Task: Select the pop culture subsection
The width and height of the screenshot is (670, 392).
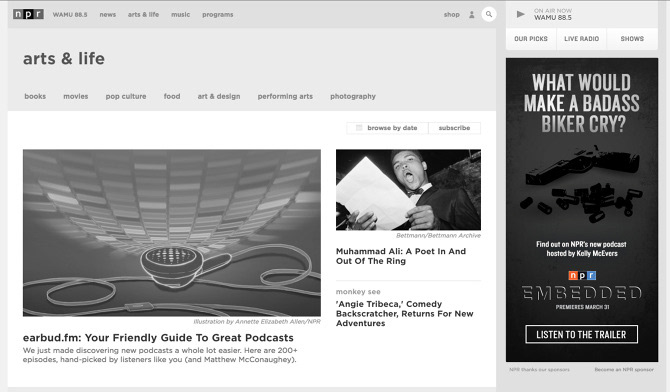Action: pos(126,97)
